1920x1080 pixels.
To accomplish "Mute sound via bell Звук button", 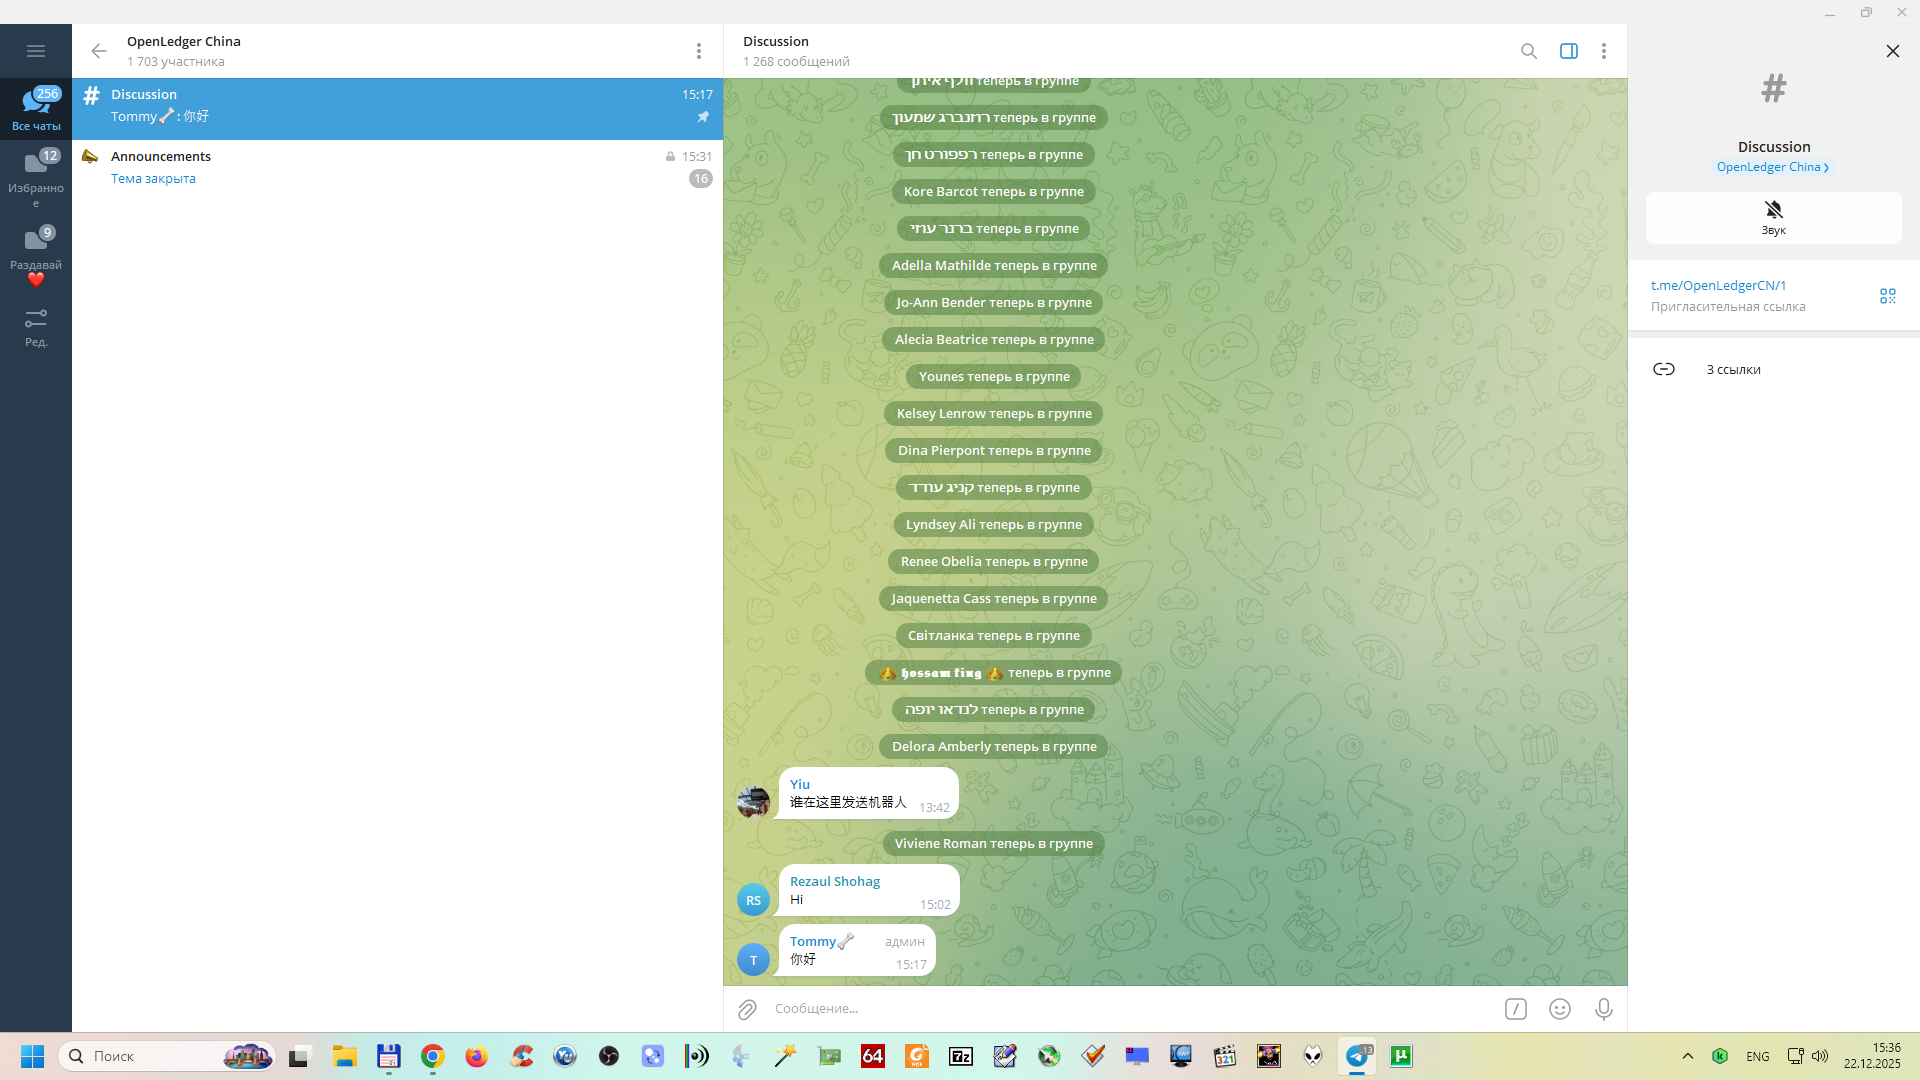I will coord(1773,217).
